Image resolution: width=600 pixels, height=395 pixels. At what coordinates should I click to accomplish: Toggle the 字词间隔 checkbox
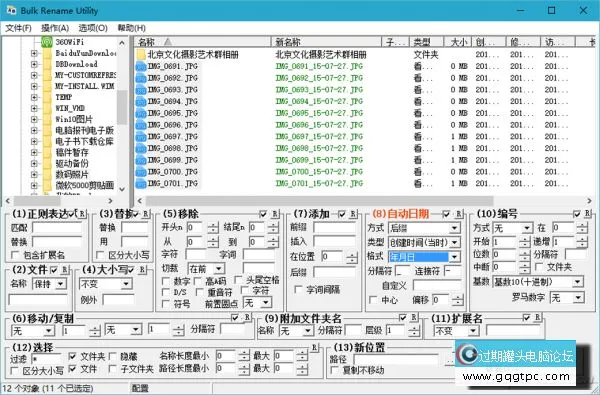pyautogui.click(x=298, y=289)
